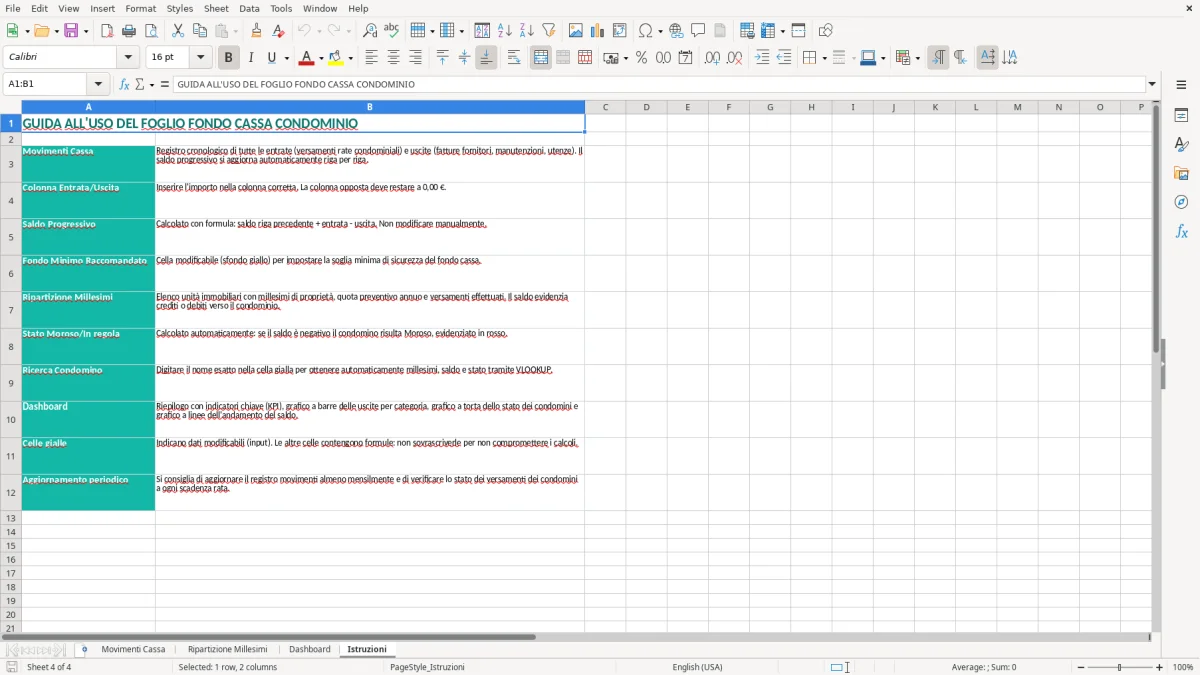1200x675 pixels.
Task: Open Find and Replace
Action: [x=369, y=31]
